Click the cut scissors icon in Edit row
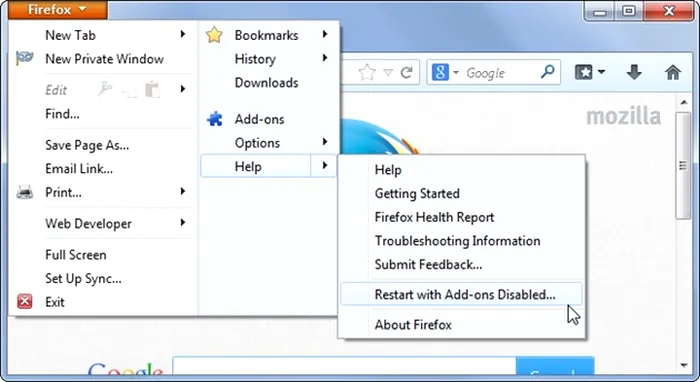 pyautogui.click(x=105, y=89)
